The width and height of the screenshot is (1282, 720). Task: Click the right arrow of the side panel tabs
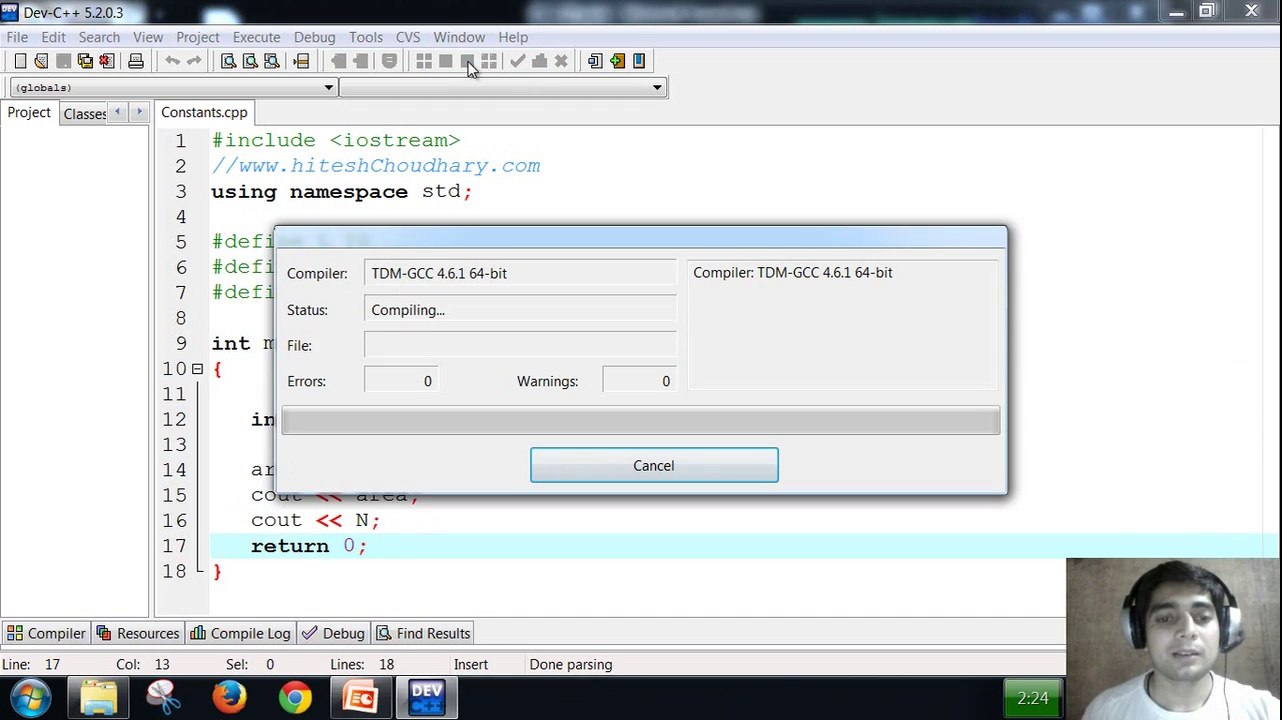point(139,112)
